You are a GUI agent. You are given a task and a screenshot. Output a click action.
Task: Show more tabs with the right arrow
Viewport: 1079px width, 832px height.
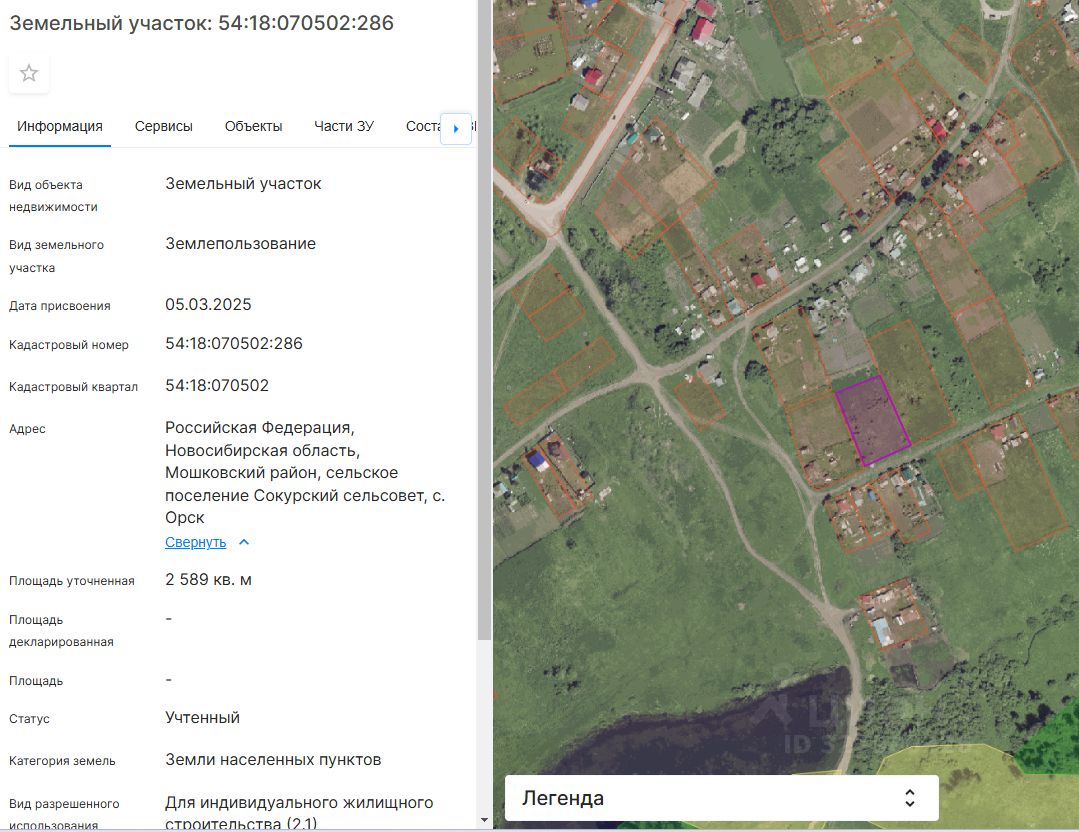[456, 129]
